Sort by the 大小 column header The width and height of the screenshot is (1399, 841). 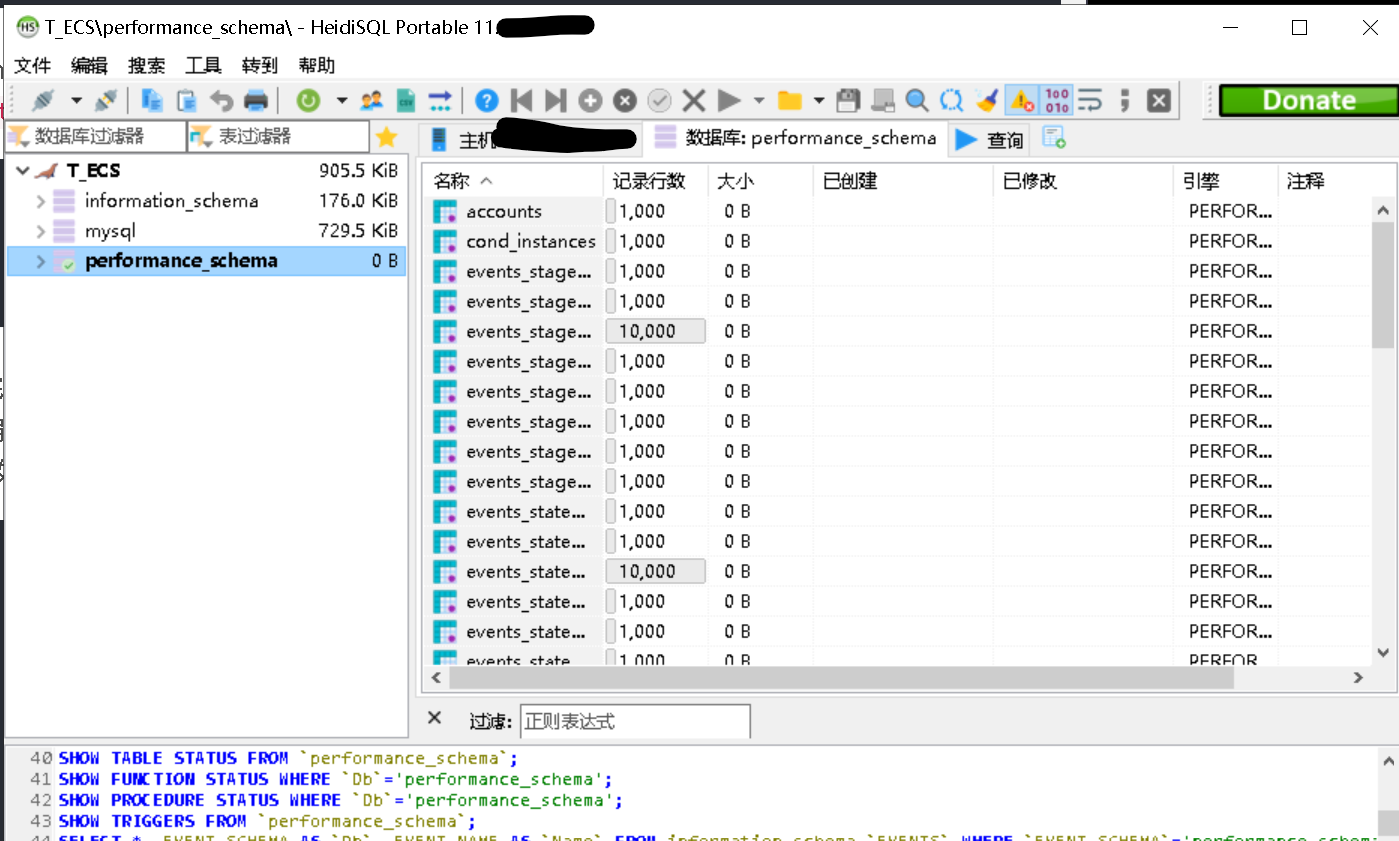click(760, 181)
